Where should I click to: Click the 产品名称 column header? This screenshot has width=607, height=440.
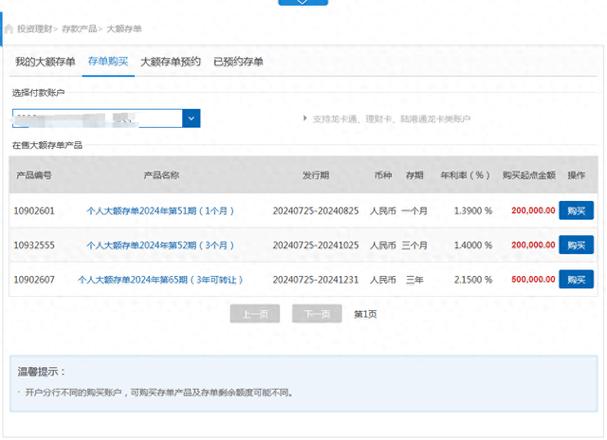pyautogui.click(x=161, y=175)
